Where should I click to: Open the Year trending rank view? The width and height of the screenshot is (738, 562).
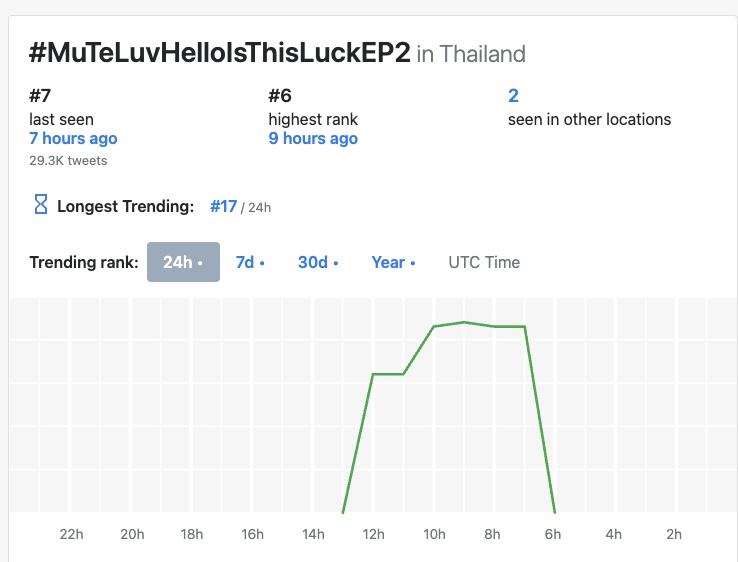[x=393, y=262]
